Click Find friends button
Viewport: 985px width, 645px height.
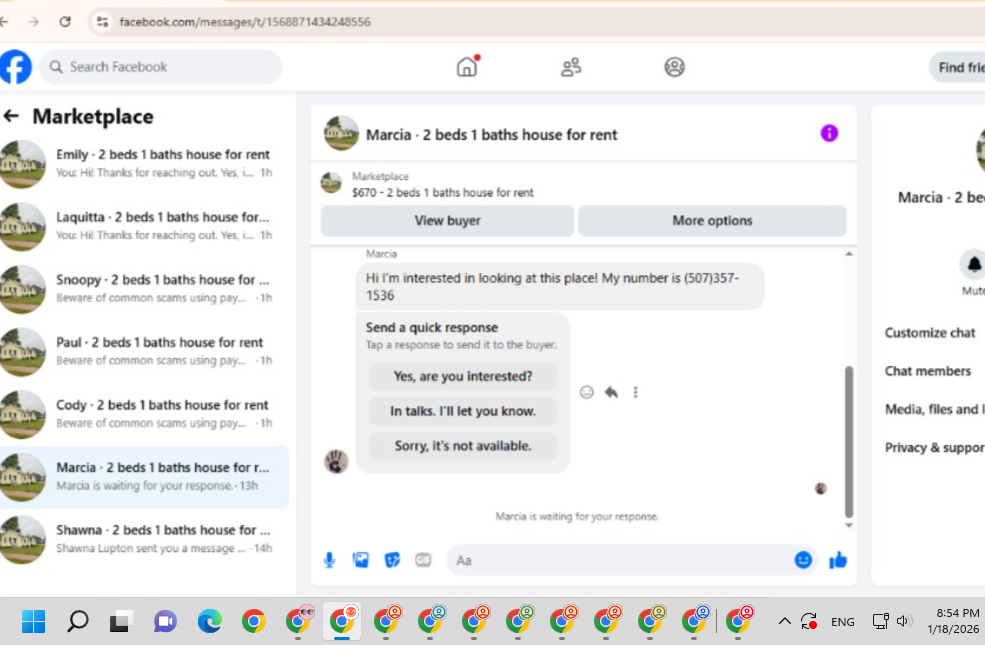pos(957,67)
